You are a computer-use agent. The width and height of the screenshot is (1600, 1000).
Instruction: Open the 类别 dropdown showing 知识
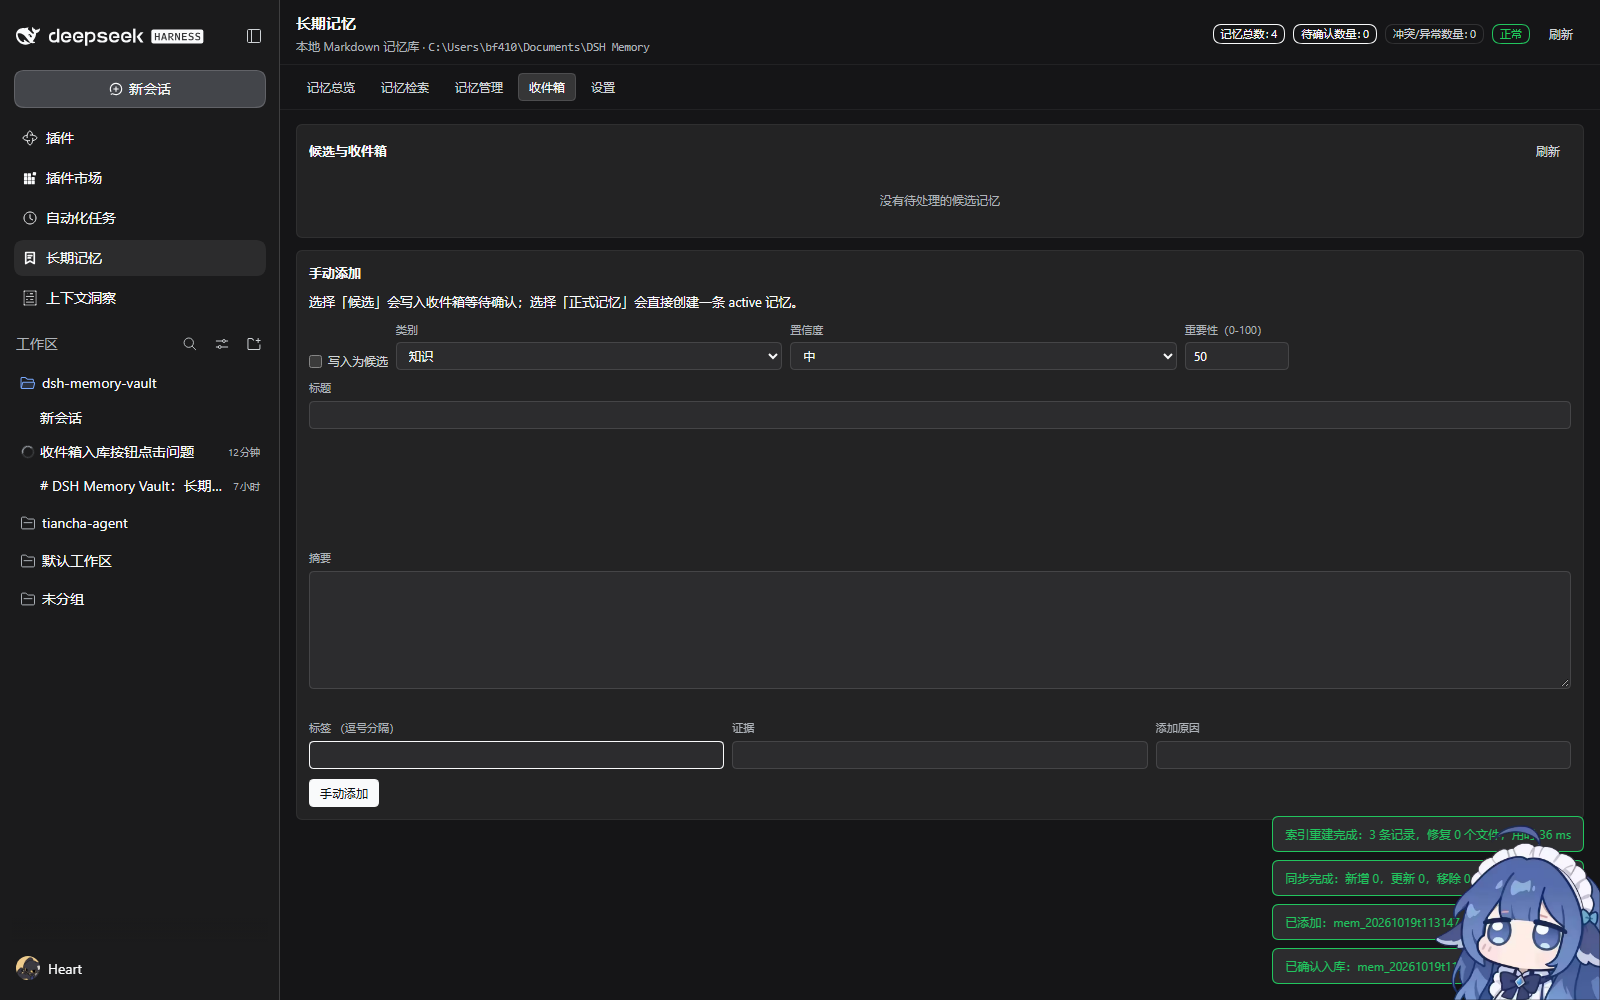click(x=589, y=356)
